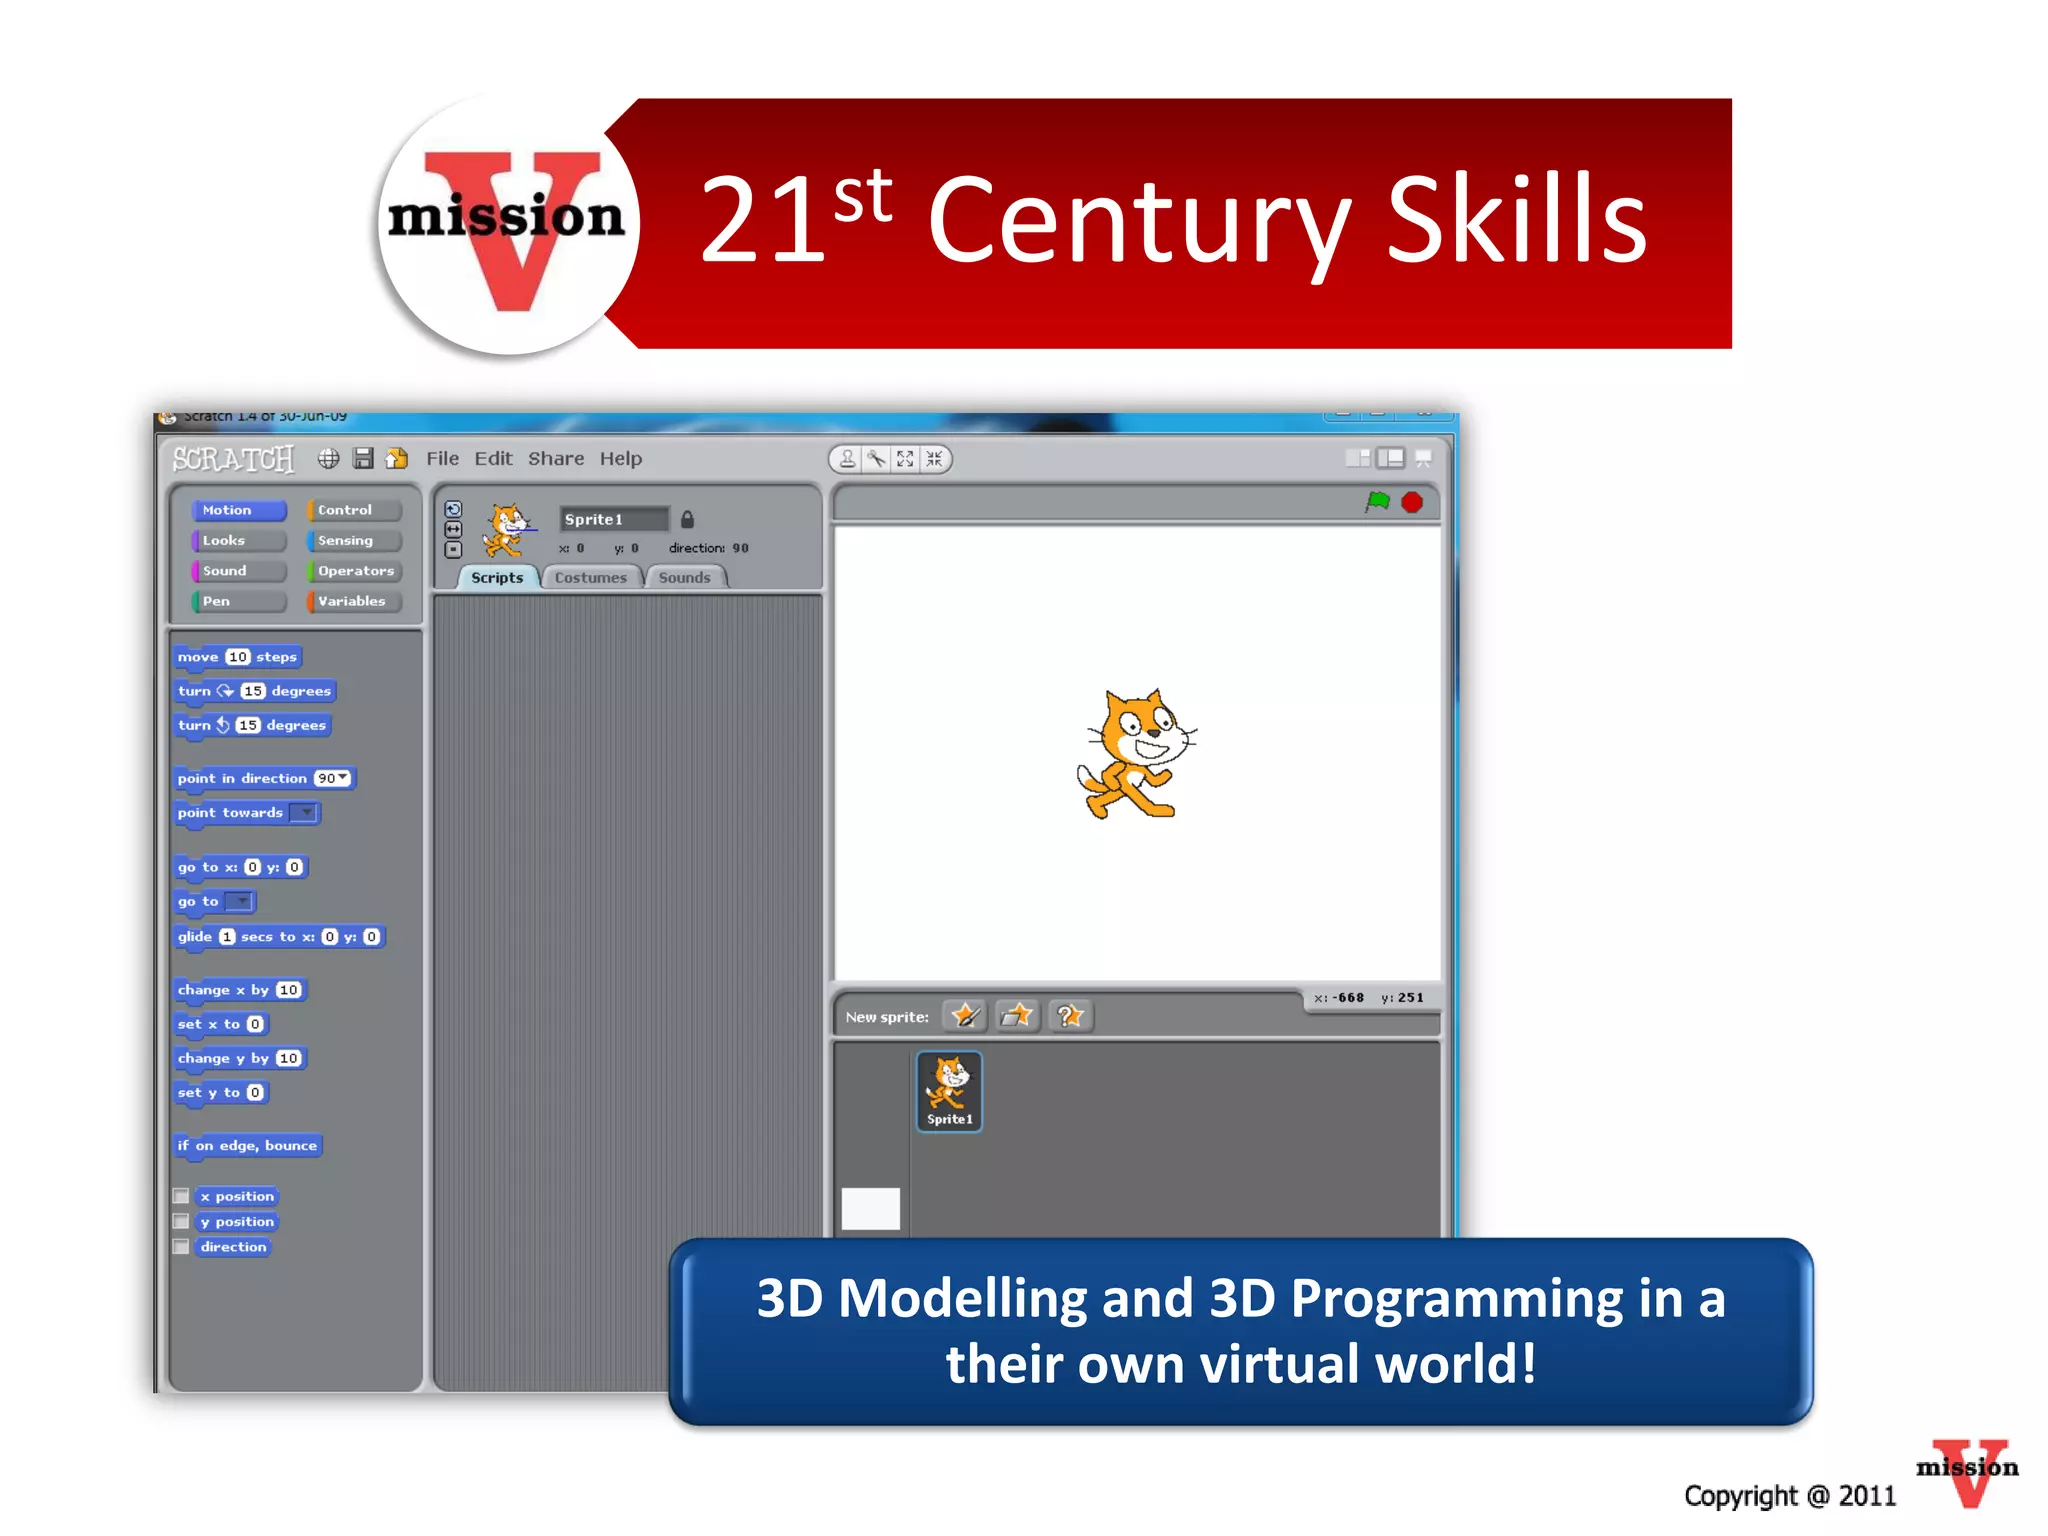This screenshot has height=1536, width=2048.
Task: Select the delete scissors tool
Action: coord(876,459)
